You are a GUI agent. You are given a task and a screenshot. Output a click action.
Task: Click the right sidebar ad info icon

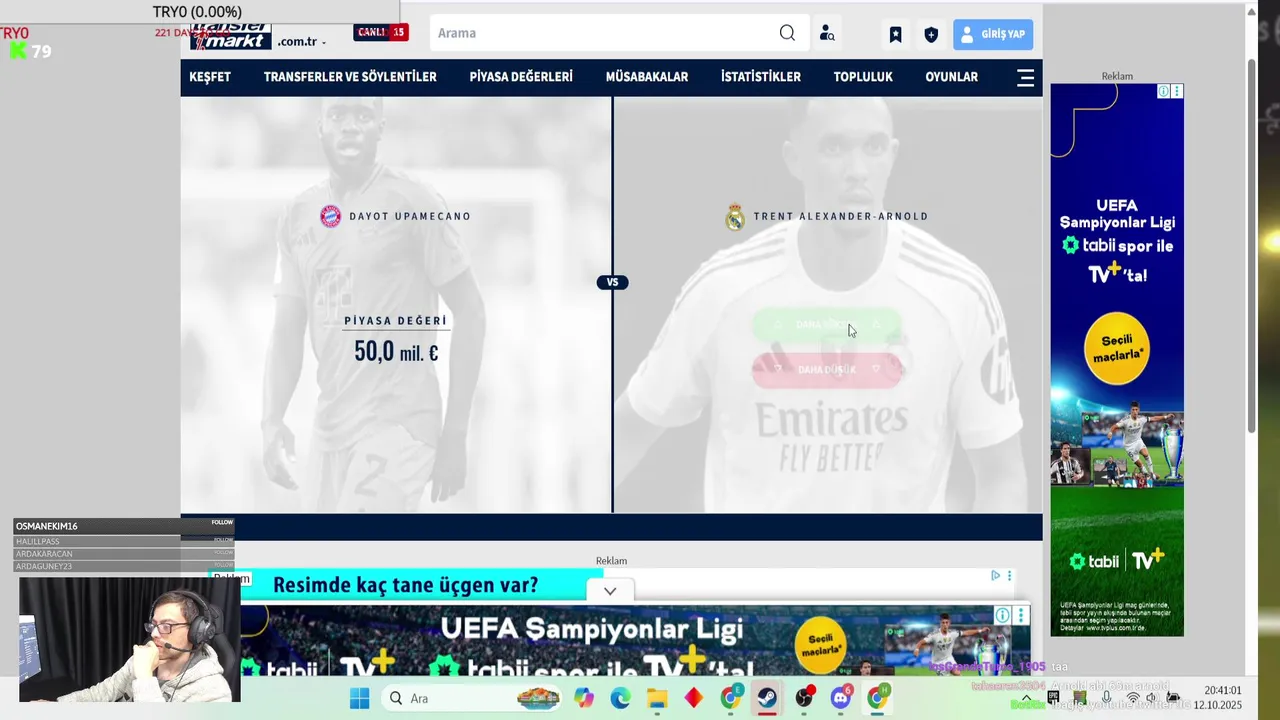click(1164, 91)
